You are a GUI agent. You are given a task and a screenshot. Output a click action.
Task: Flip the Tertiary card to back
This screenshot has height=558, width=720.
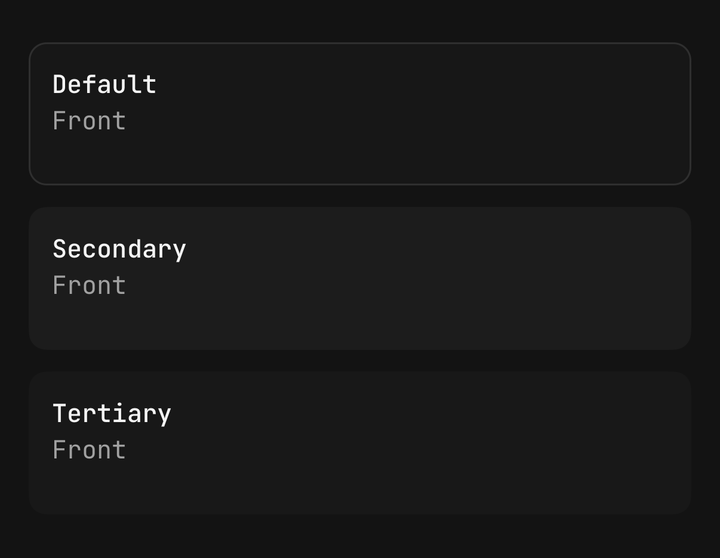(x=360, y=443)
